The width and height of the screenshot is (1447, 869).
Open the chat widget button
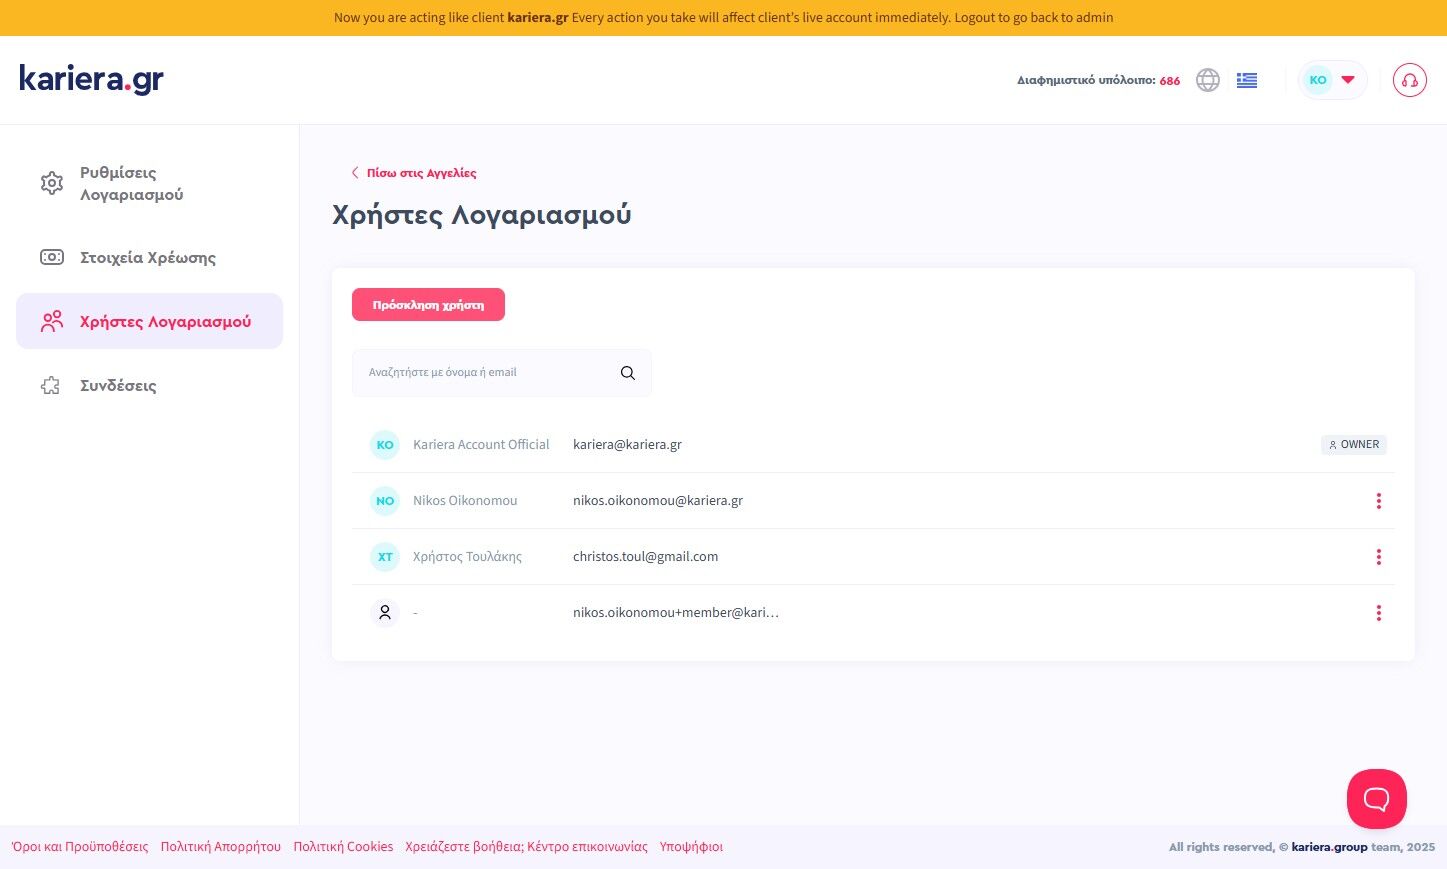[1377, 799]
